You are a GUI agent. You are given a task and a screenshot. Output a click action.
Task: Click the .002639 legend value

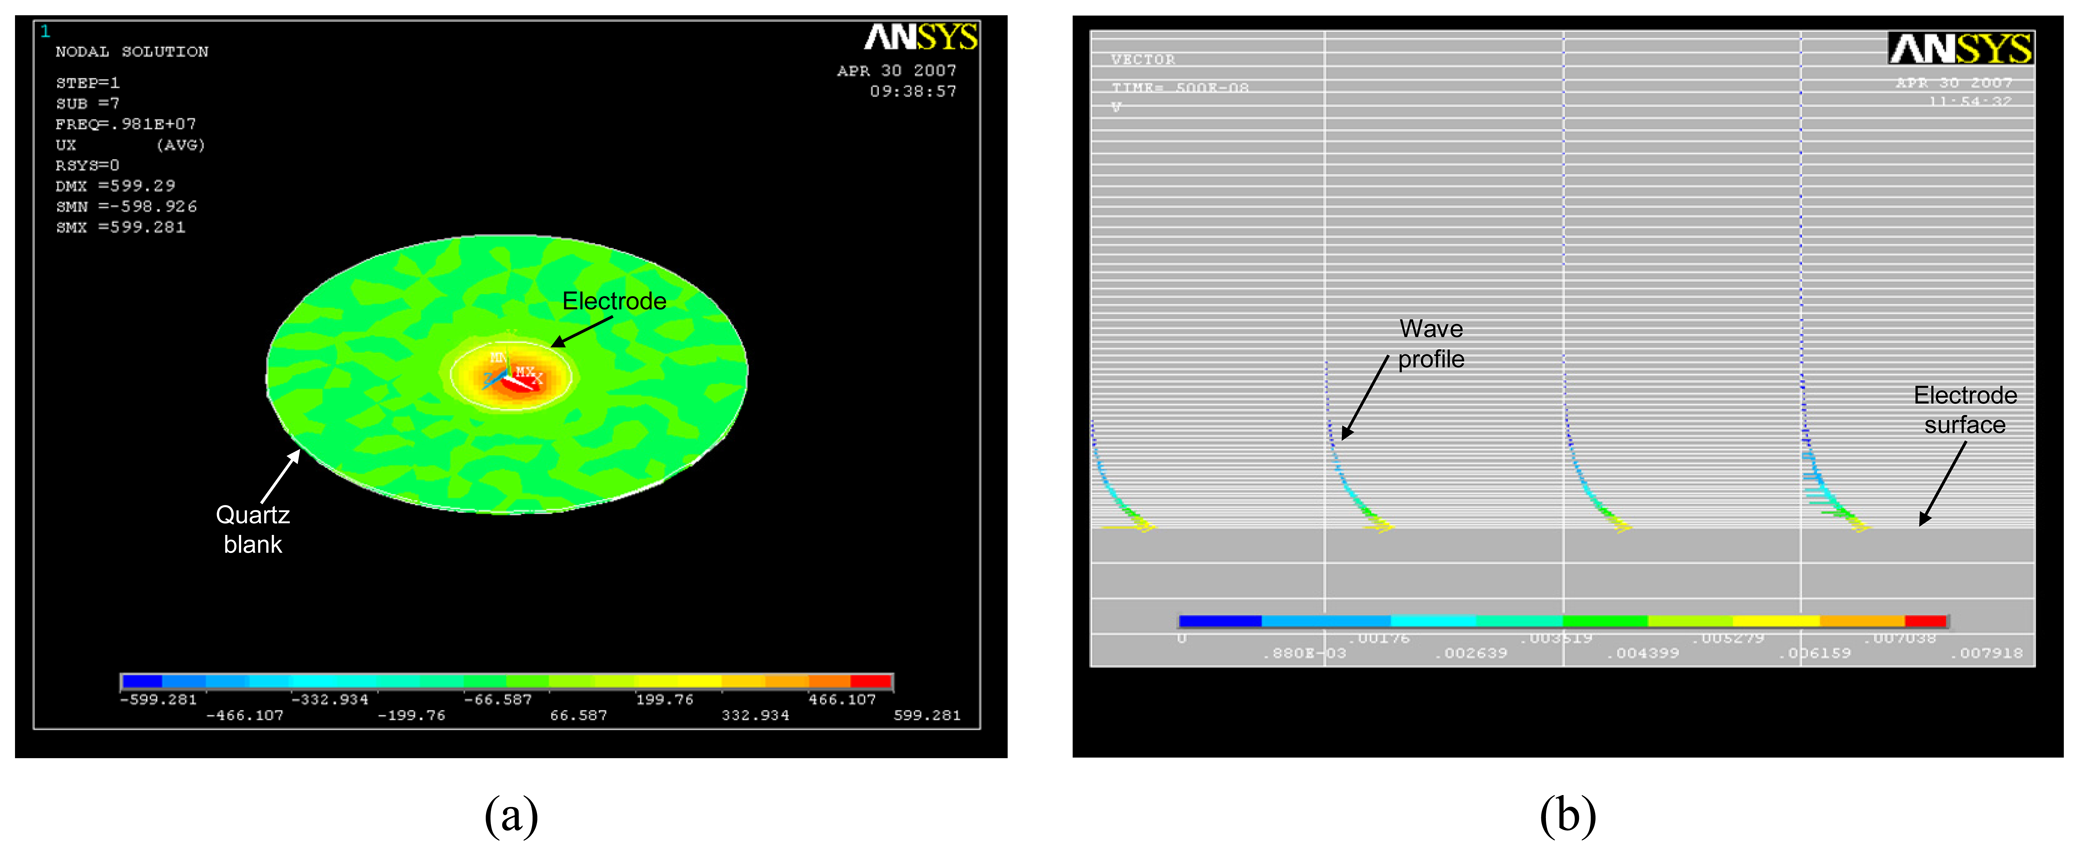pyautogui.click(x=1471, y=654)
